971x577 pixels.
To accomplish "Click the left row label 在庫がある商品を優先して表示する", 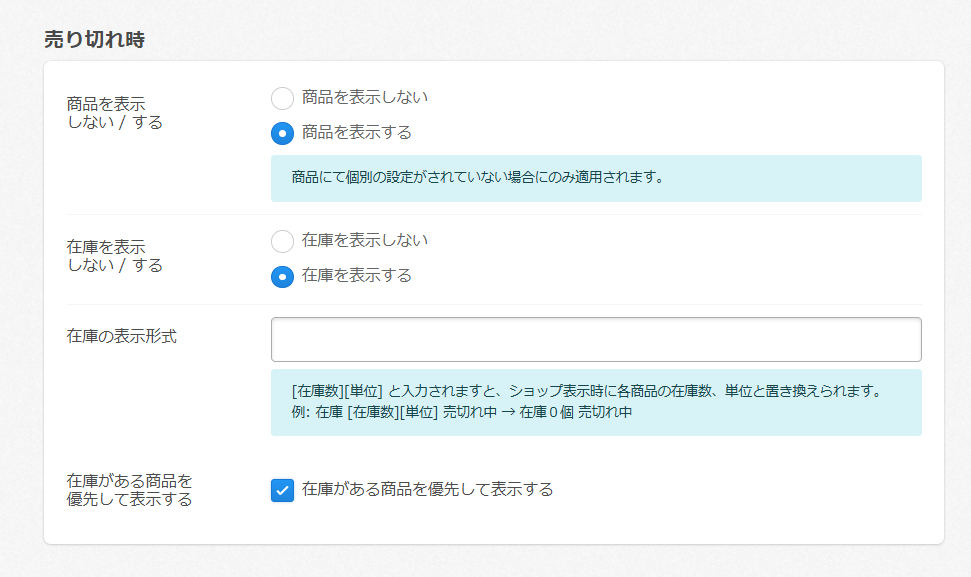I will click(x=129, y=490).
